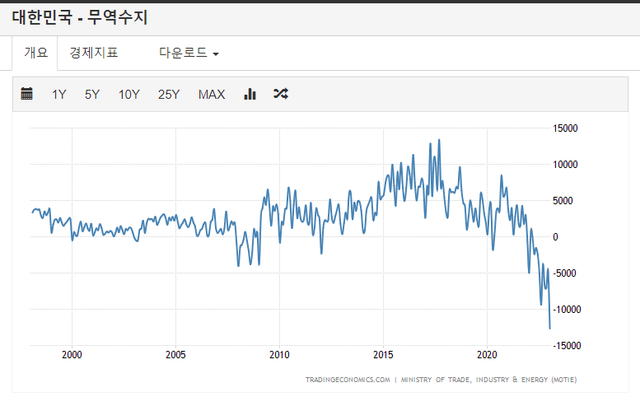Show the 10Y history range
640x406 pixels.
[x=129, y=95]
